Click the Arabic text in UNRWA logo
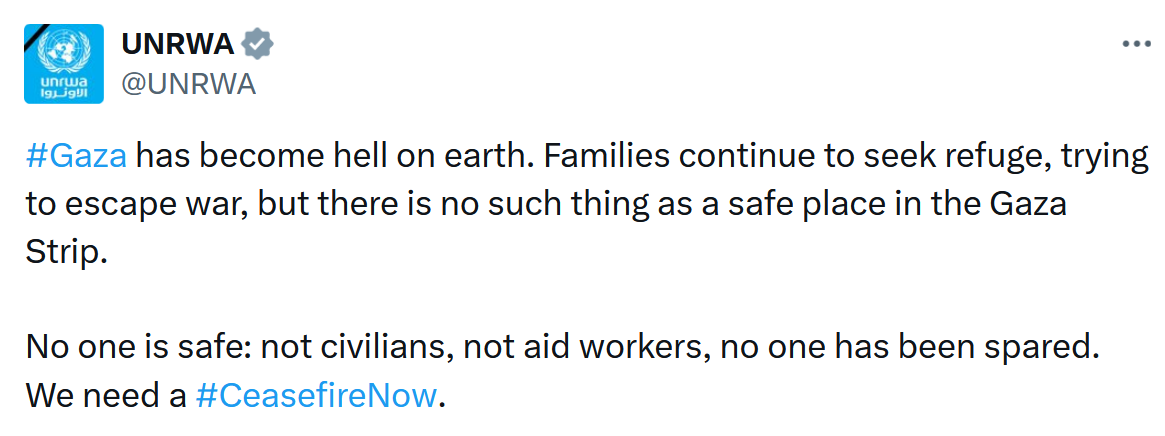1165x436 pixels. [64, 92]
